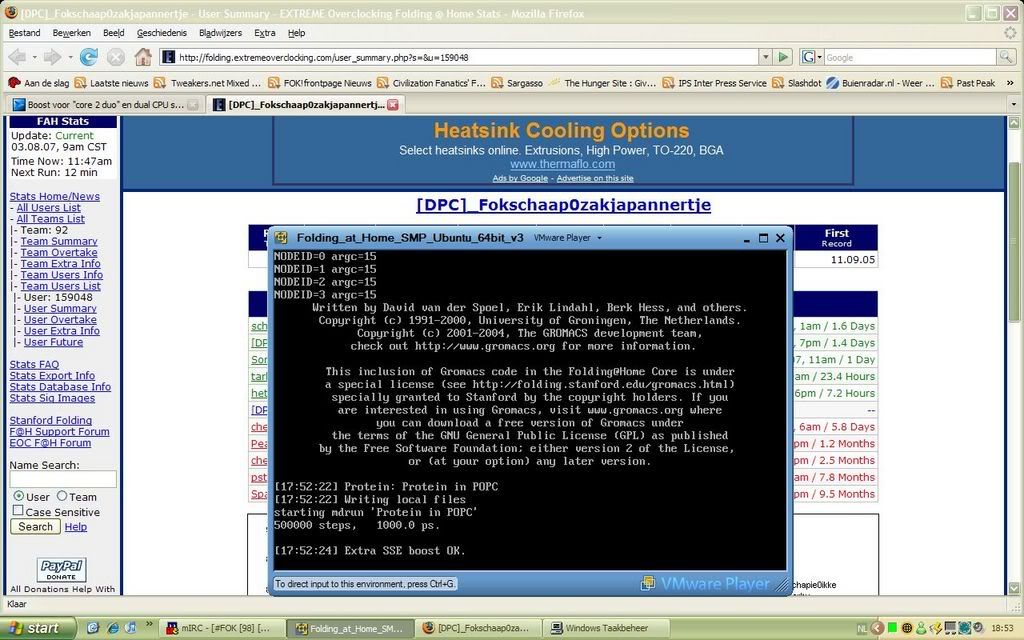
Task: Click the scrollbar down arrow of the page
Action: 1014,588
